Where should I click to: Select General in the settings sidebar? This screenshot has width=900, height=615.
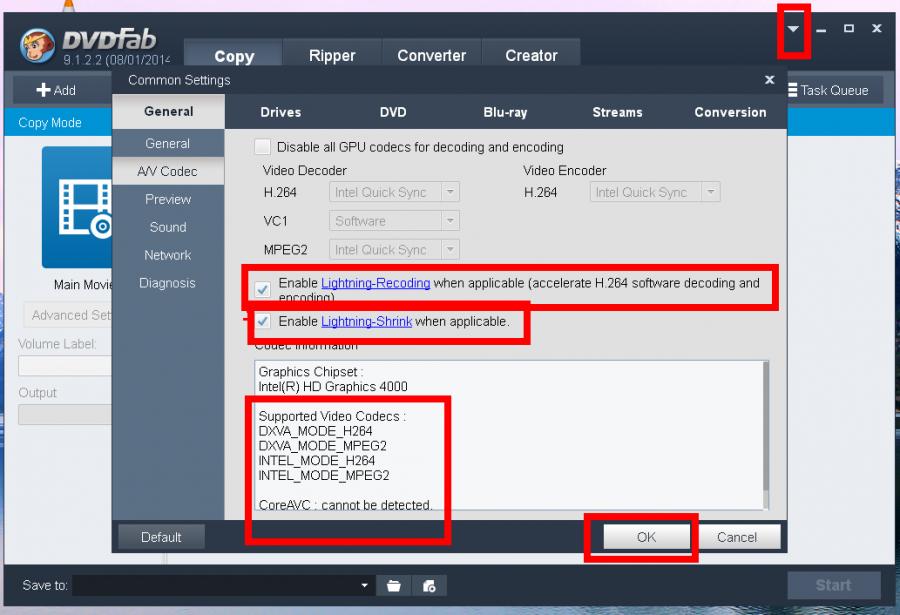tap(168, 143)
